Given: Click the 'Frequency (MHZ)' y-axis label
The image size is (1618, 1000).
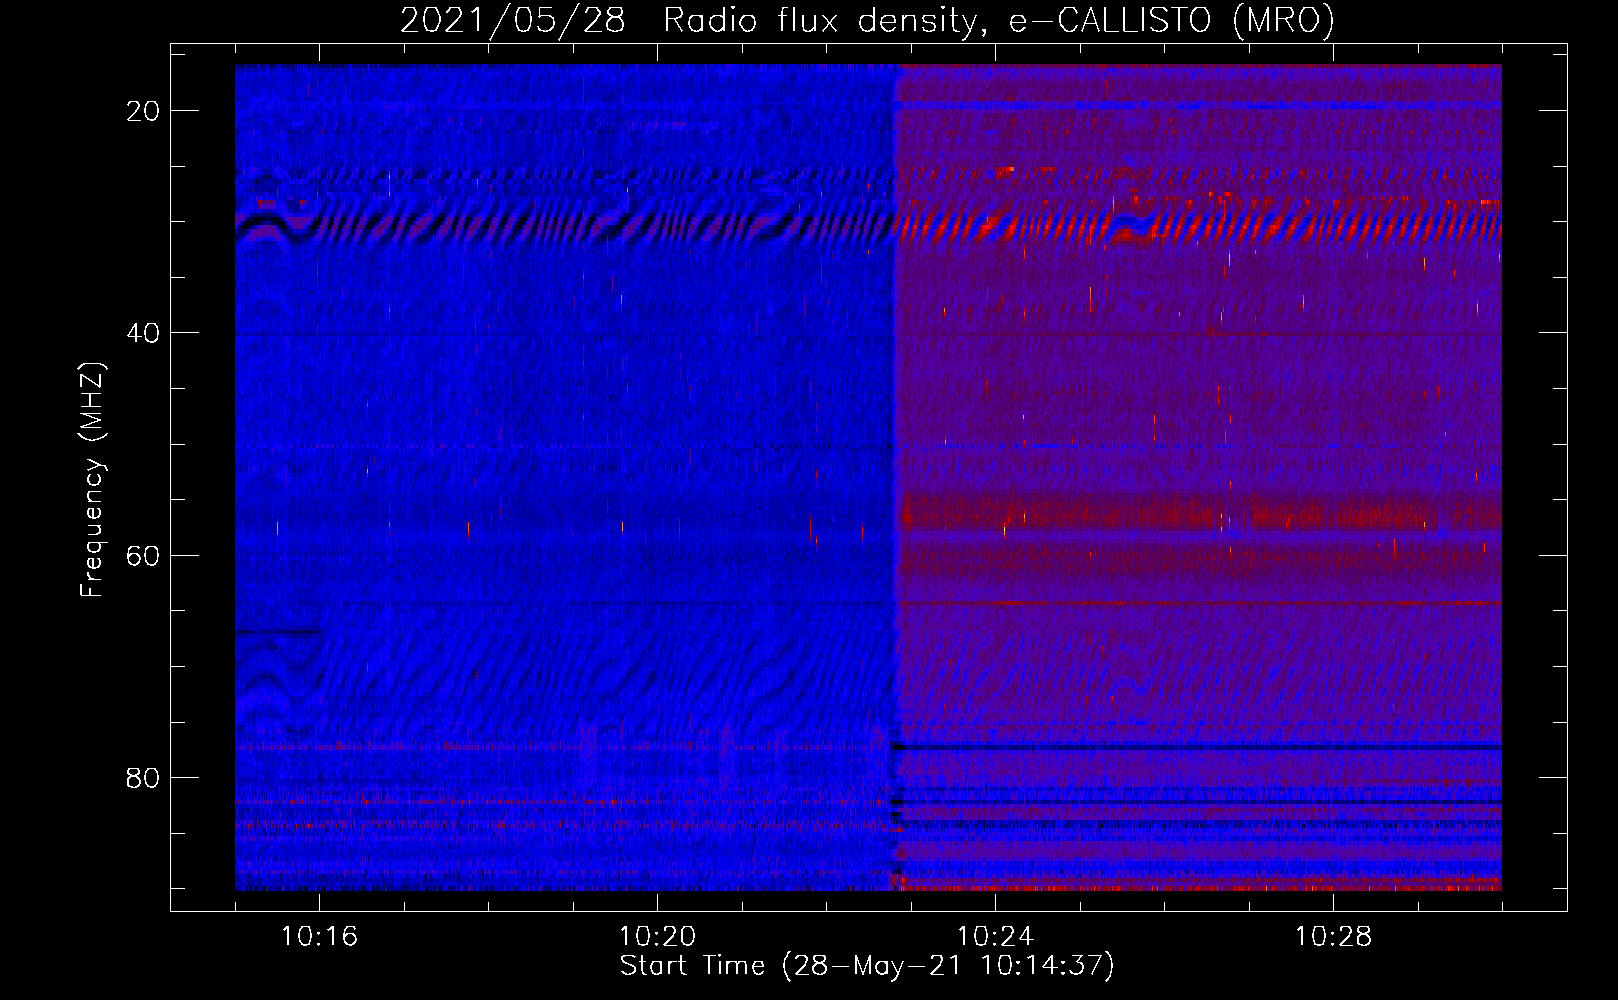Looking at the screenshot, I should click(92, 479).
